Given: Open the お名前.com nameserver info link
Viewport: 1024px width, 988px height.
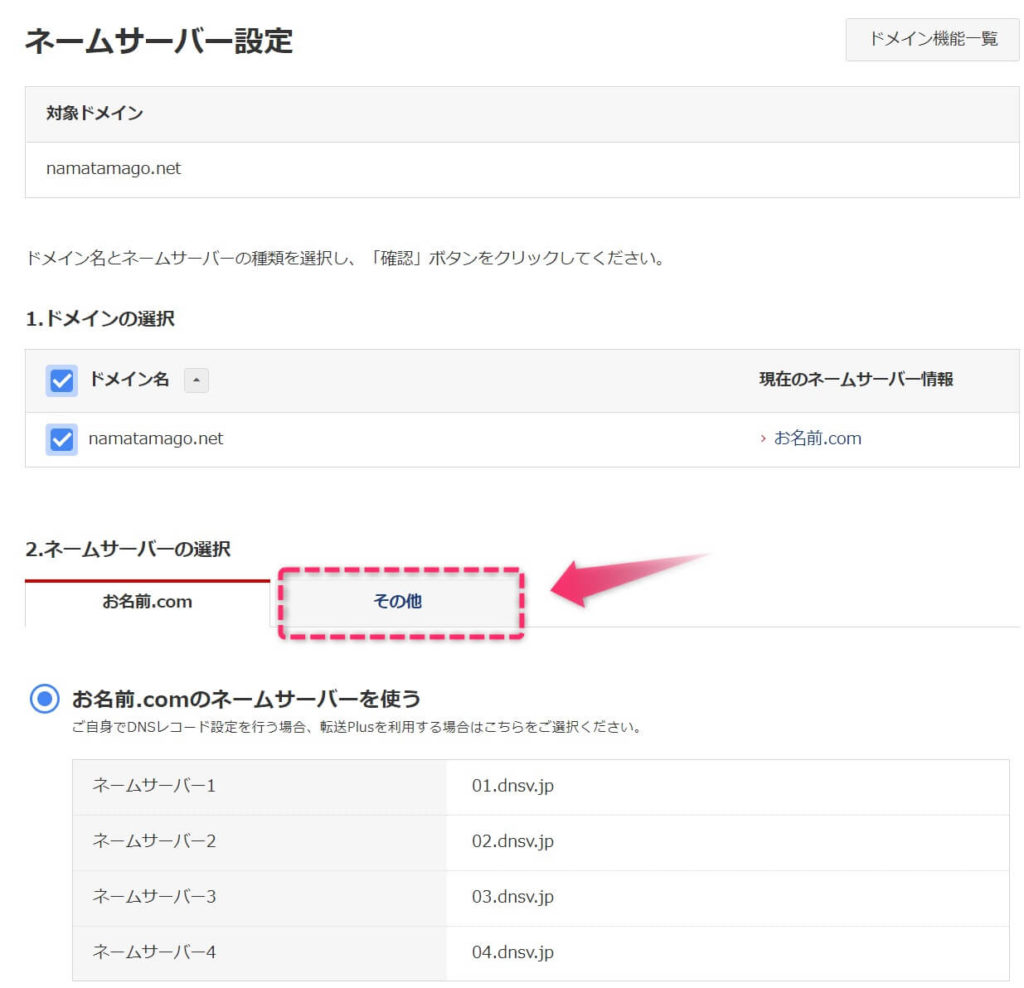Looking at the screenshot, I should tap(817, 438).
